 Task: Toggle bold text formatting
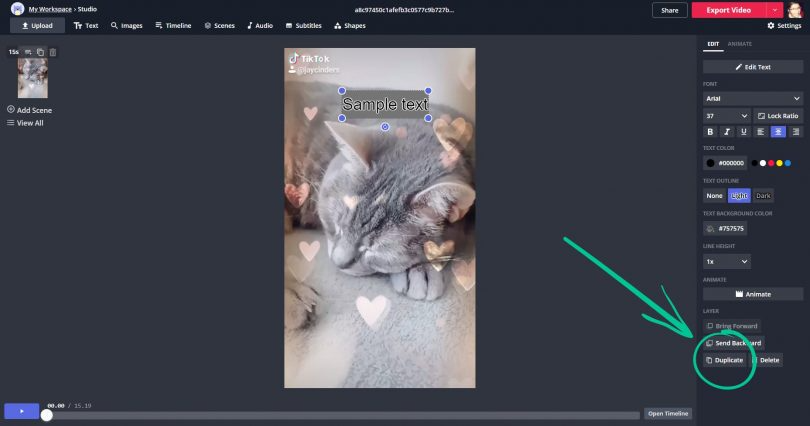pos(711,131)
